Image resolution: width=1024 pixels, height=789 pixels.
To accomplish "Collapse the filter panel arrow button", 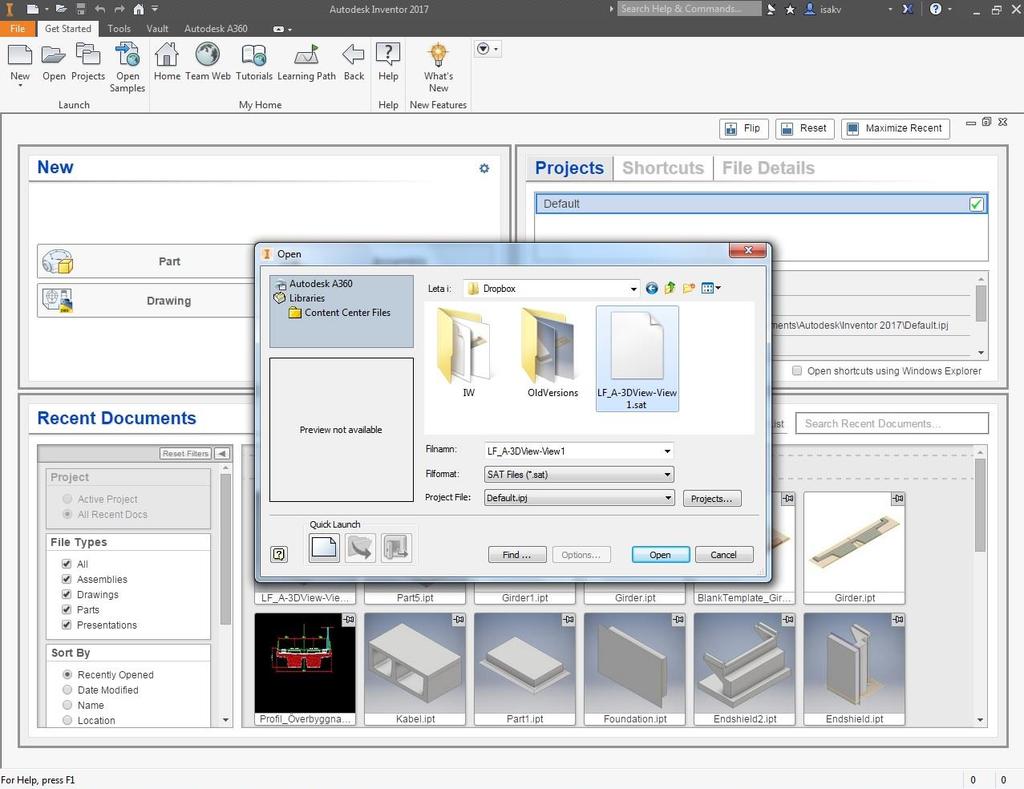I will (x=222, y=453).
